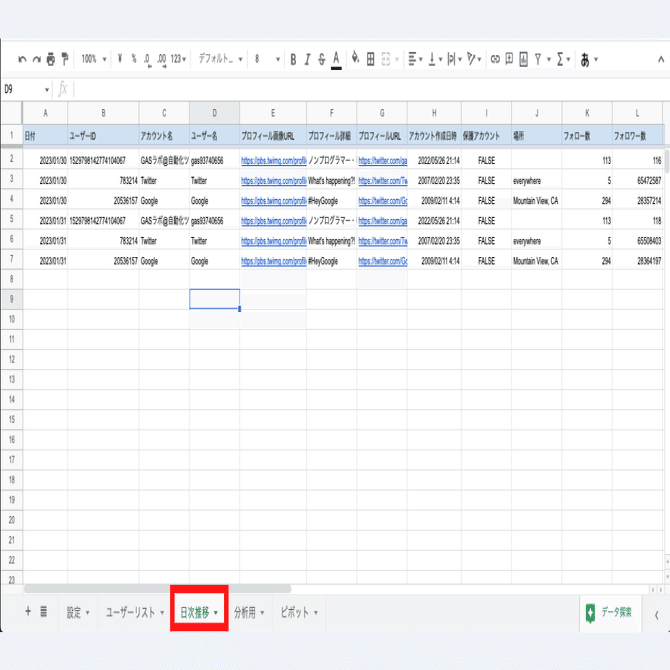Open vertical align dropdown
Viewport: 670px width, 670px height.
[x=435, y=59]
